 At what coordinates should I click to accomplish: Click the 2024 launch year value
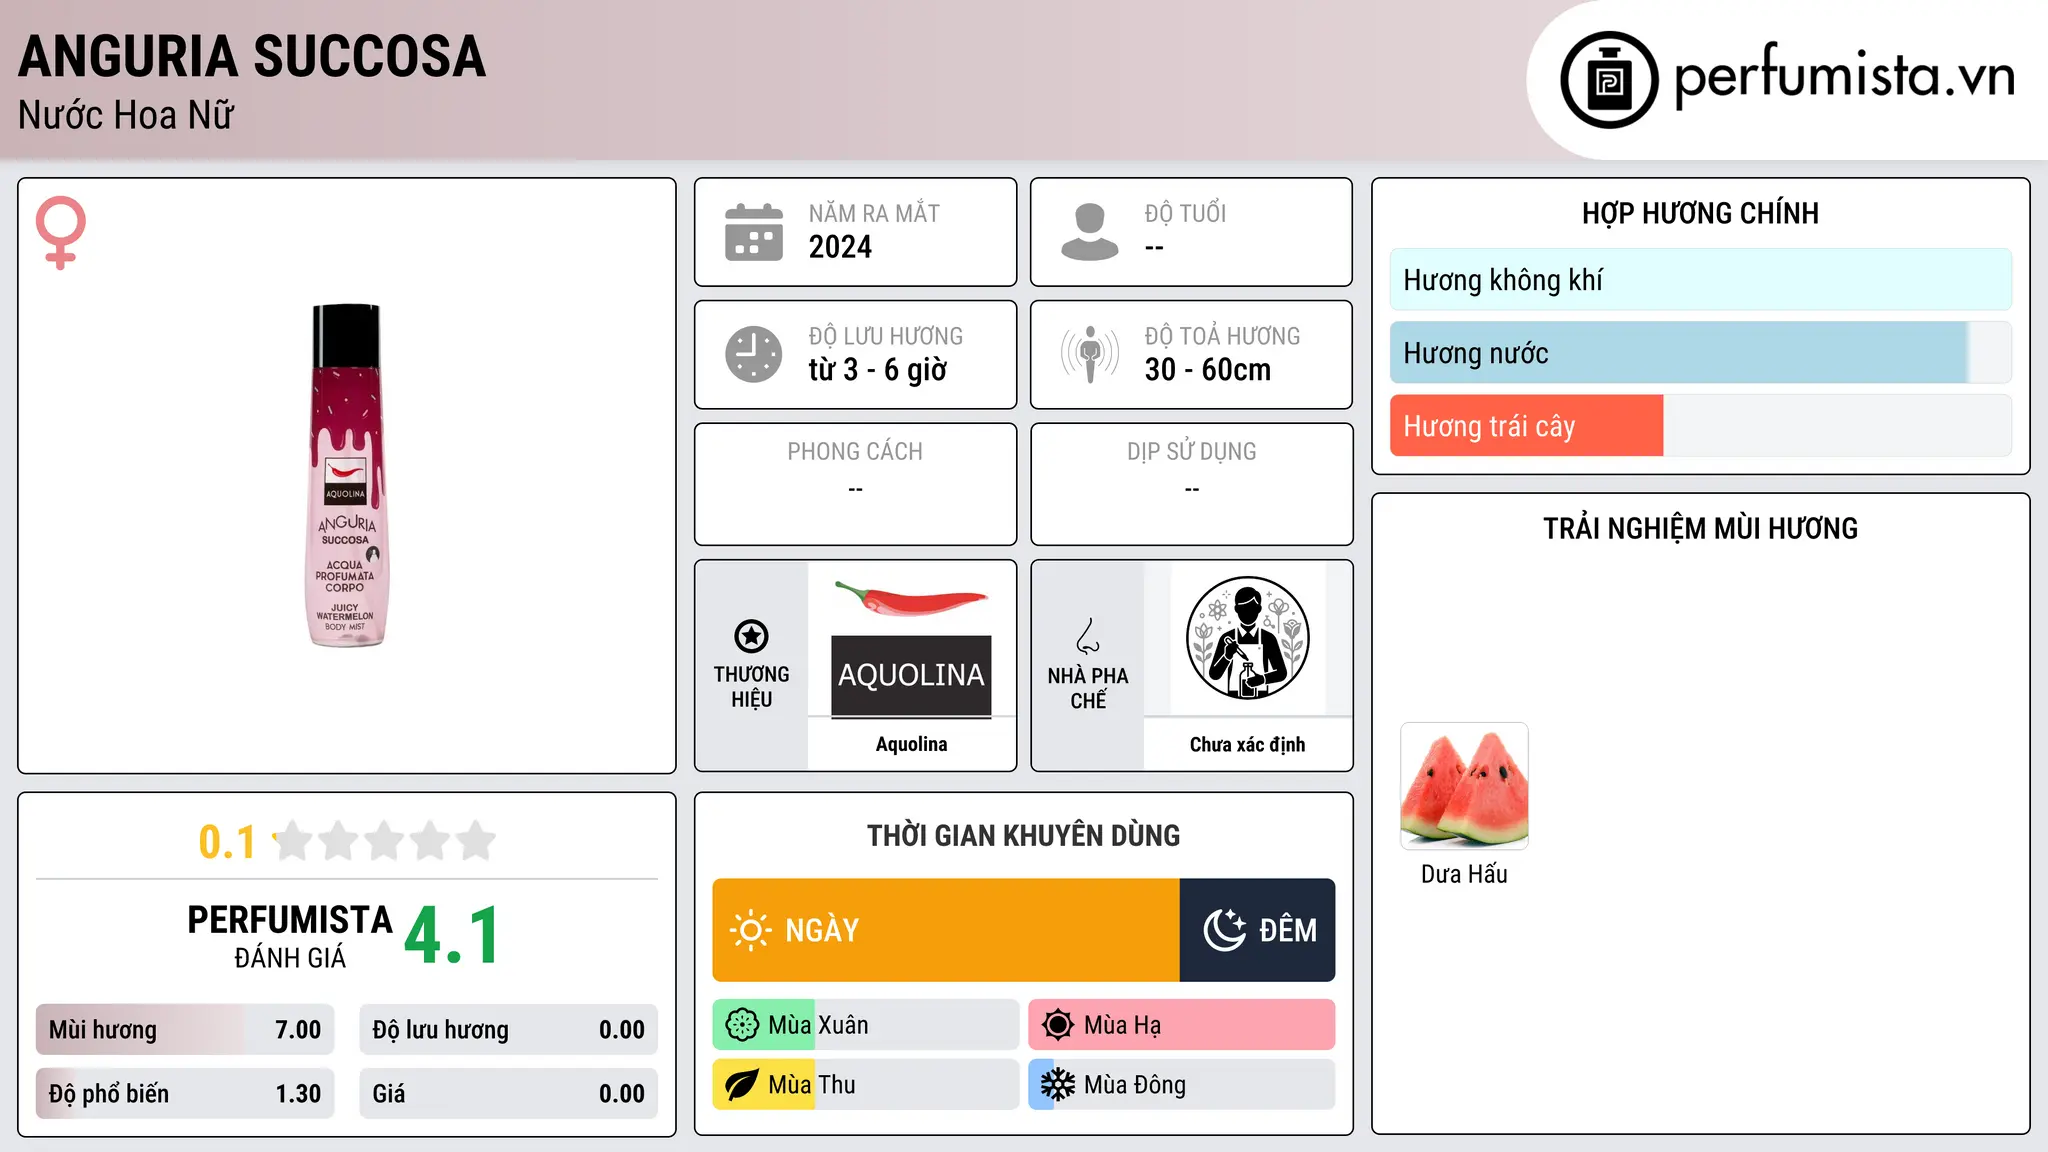tap(840, 247)
